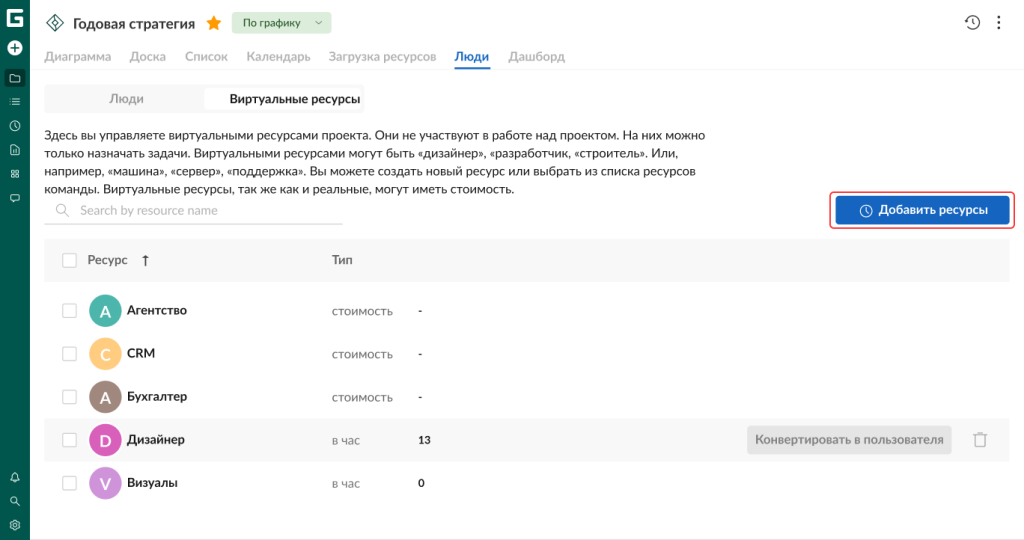Toggle the favorite star for Годовая стратегия
The width and height of the screenshot is (1024, 540).
[x=214, y=24]
